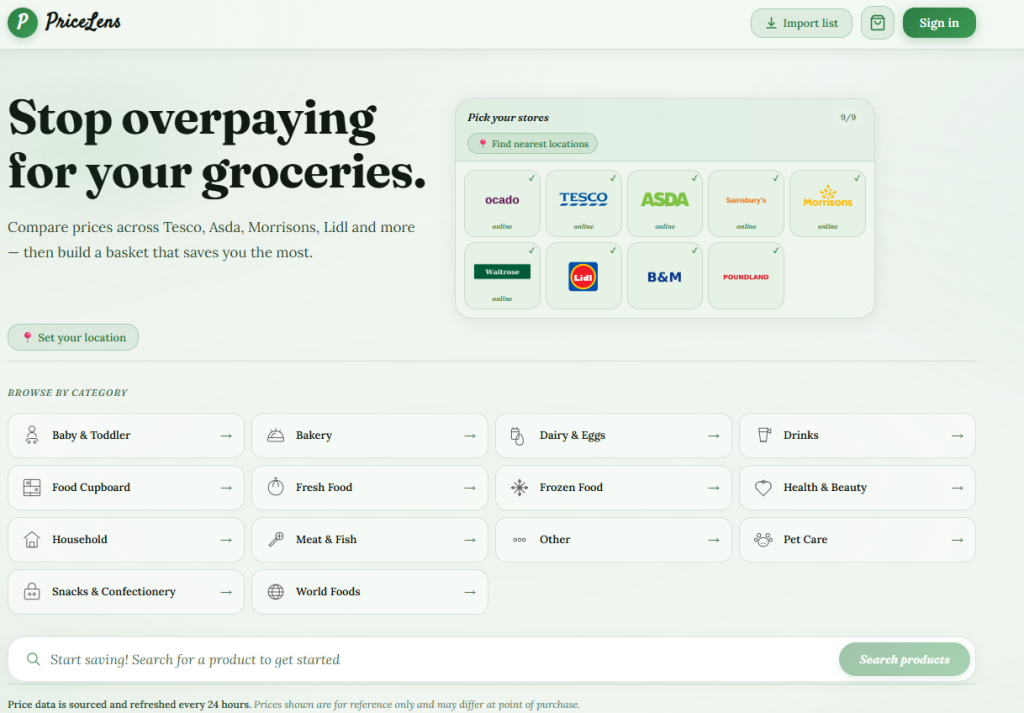Click the Pet Care paw icon
The height and width of the screenshot is (713, 1024).
pyautogui.click(x=763, y=539)
